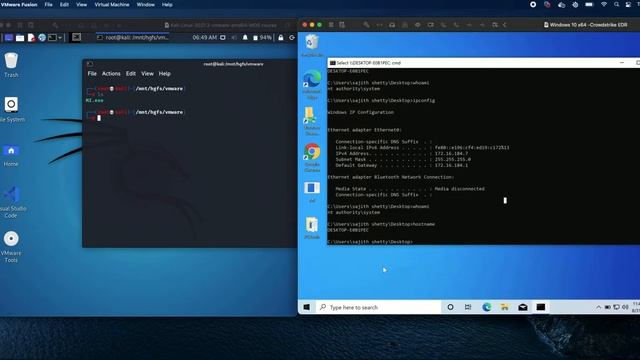This screenshot has width=640, height=360.
Task: Open the Trash icon on Kali desktop
Action: coord(11,61)
